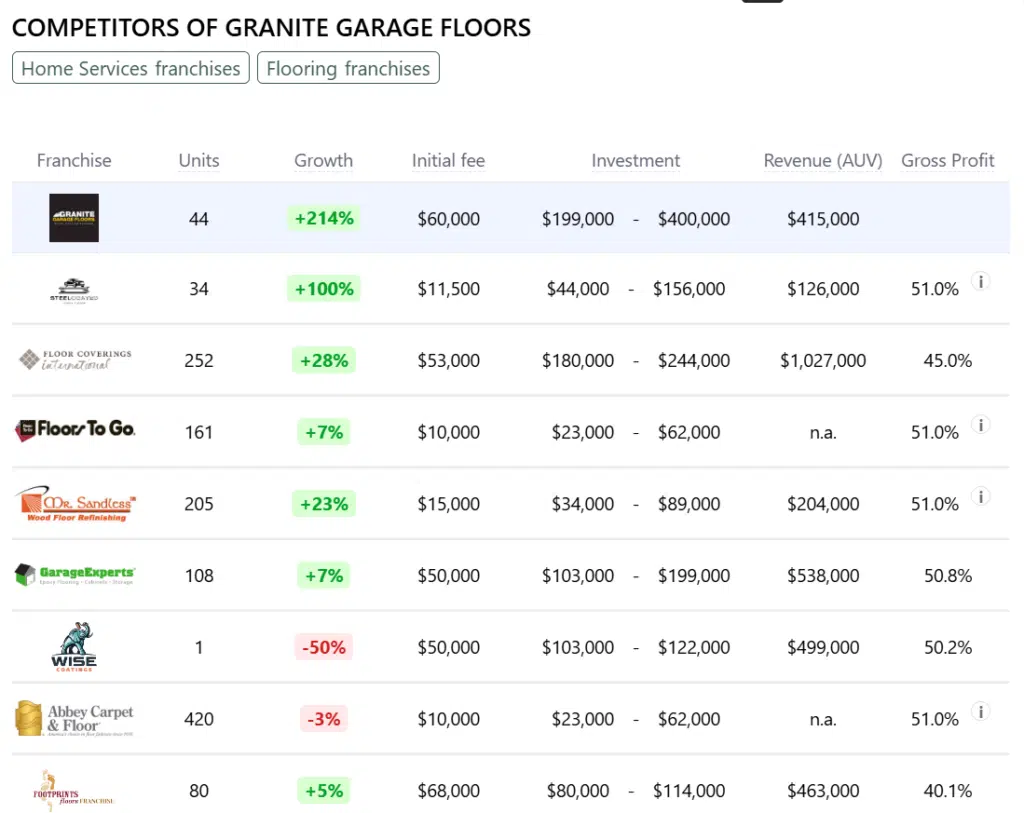Click the 108 units cell
Viewport: 1024px width, 813px height.
tap(199, 576)
